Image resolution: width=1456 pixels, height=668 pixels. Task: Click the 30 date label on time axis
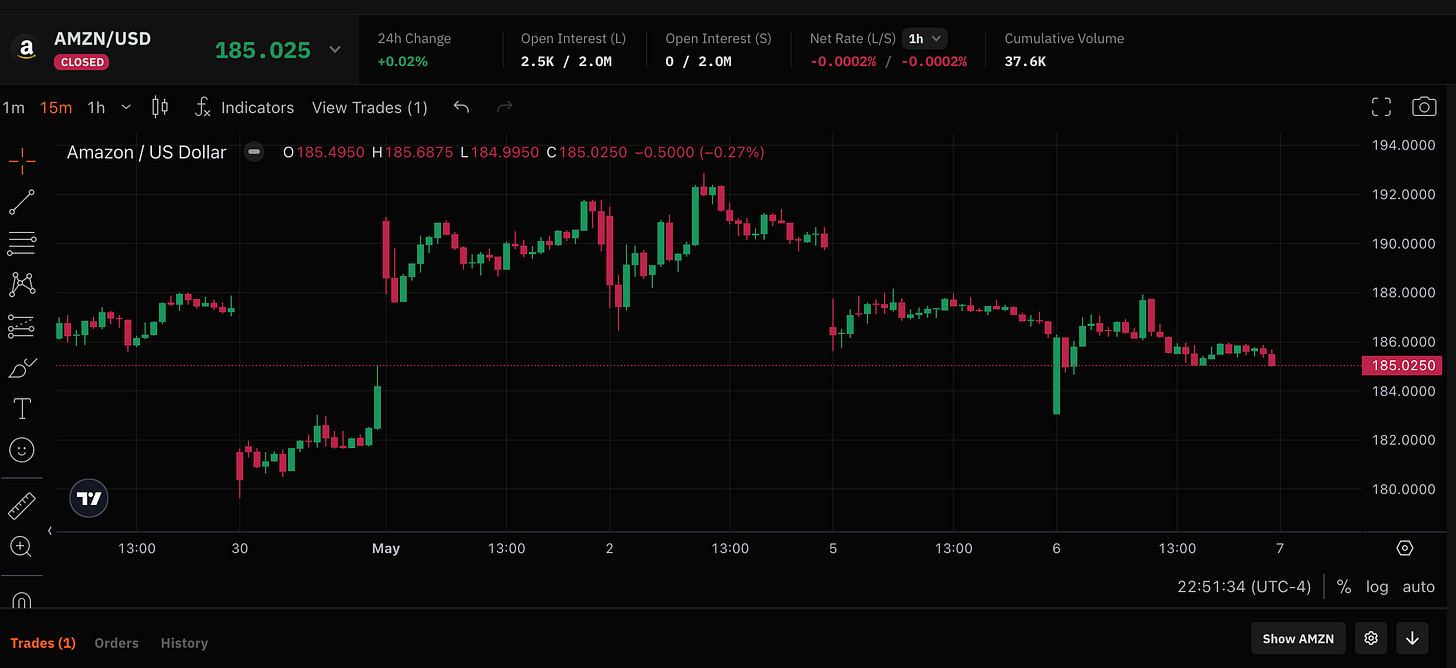tap(239, 548)
